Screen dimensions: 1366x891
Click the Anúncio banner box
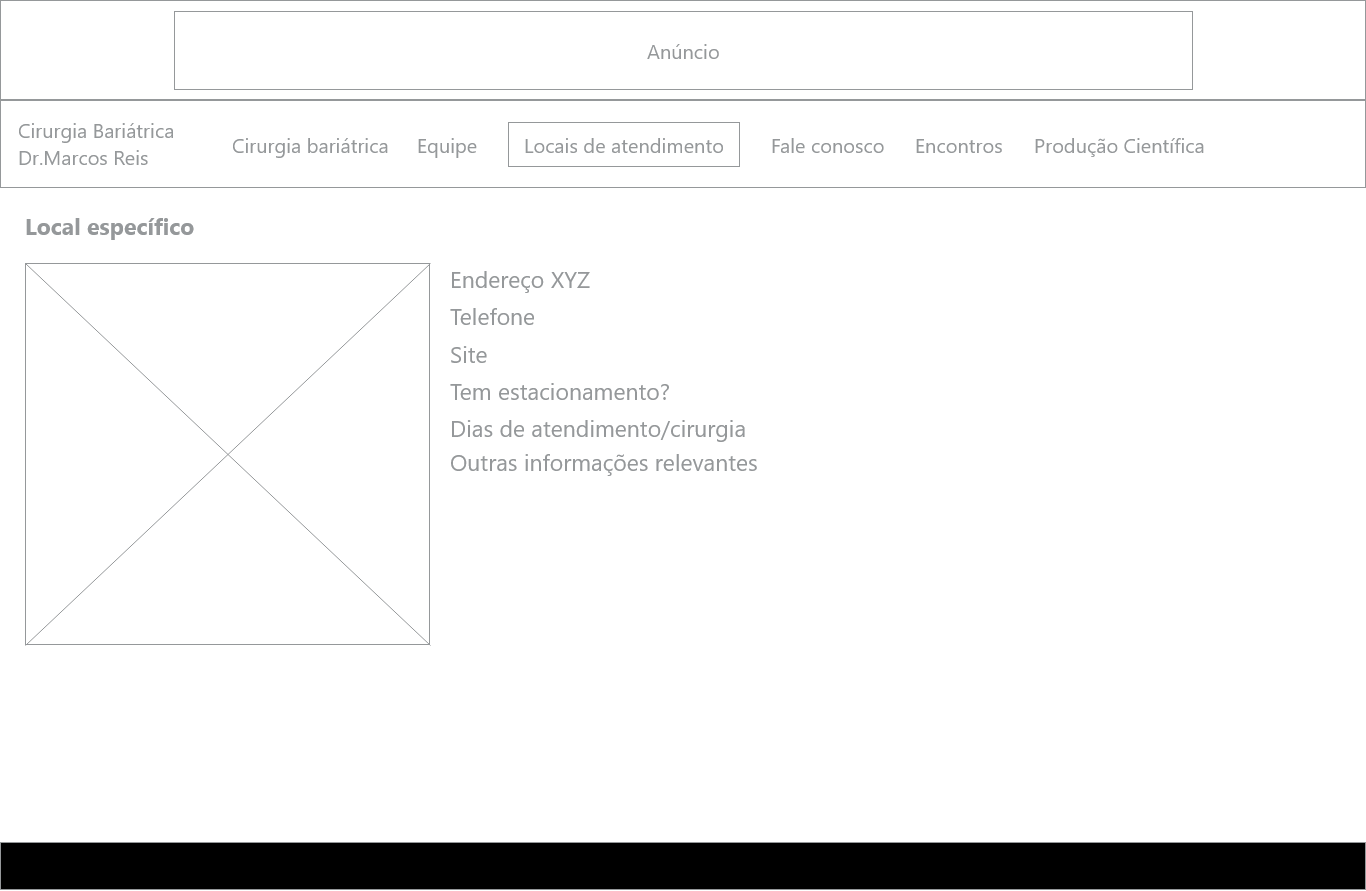pyautogui.click(x=683, y=51)
